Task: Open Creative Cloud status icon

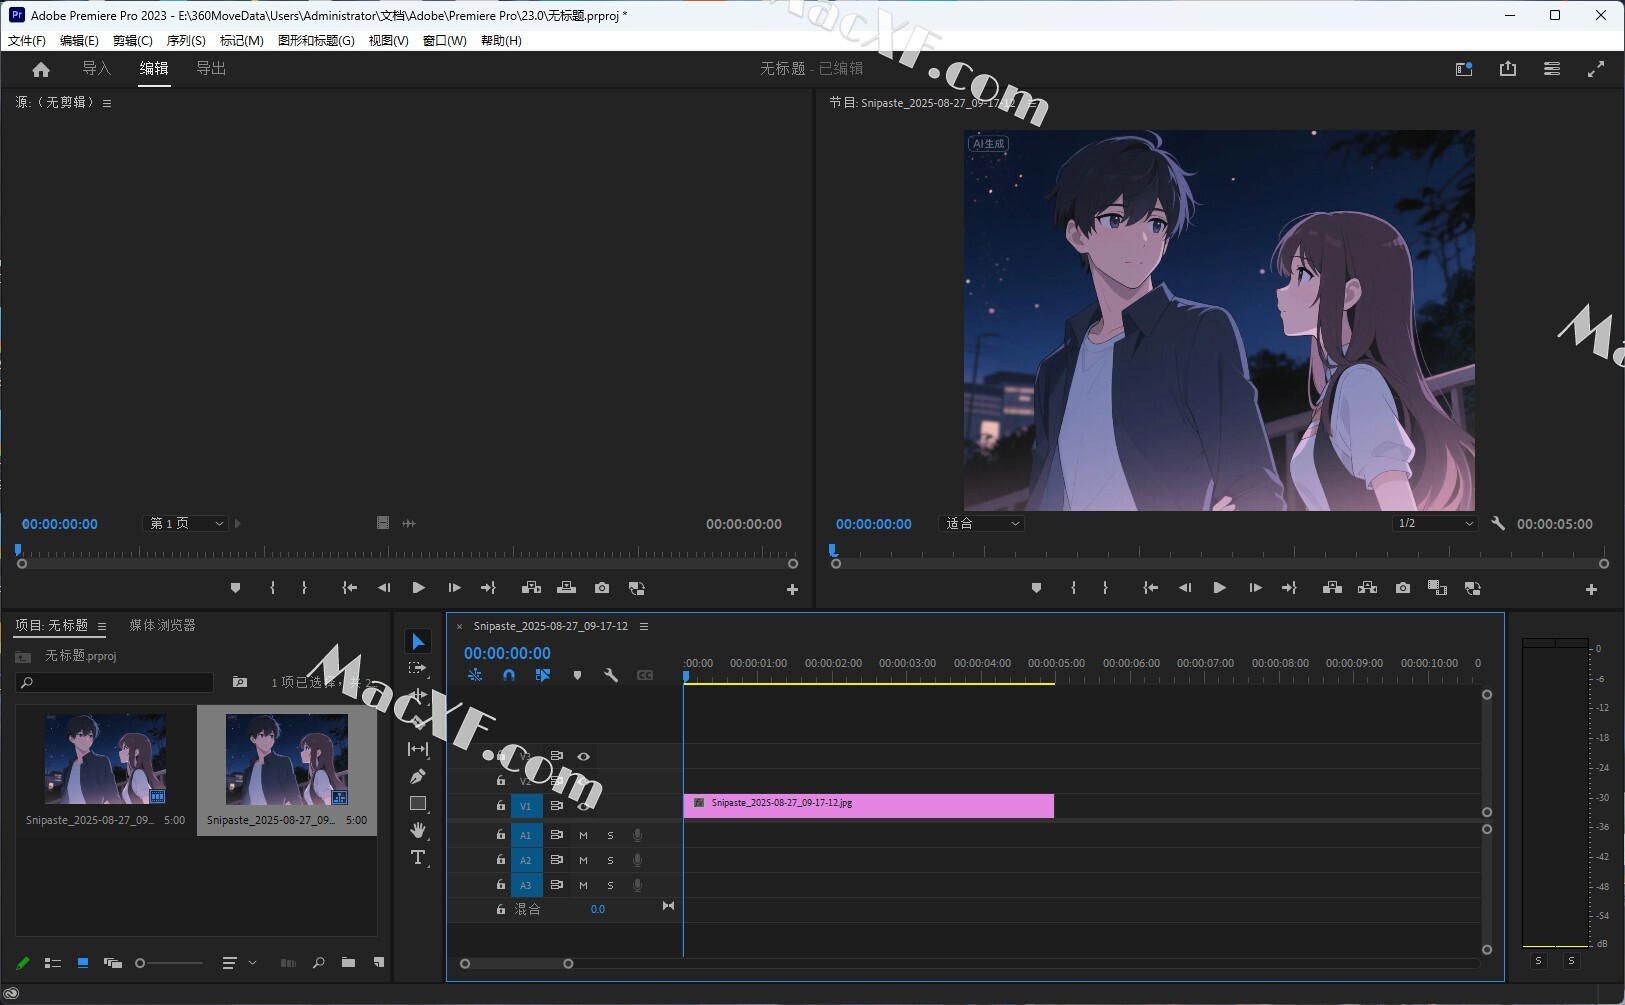Action: pos(12,994)
